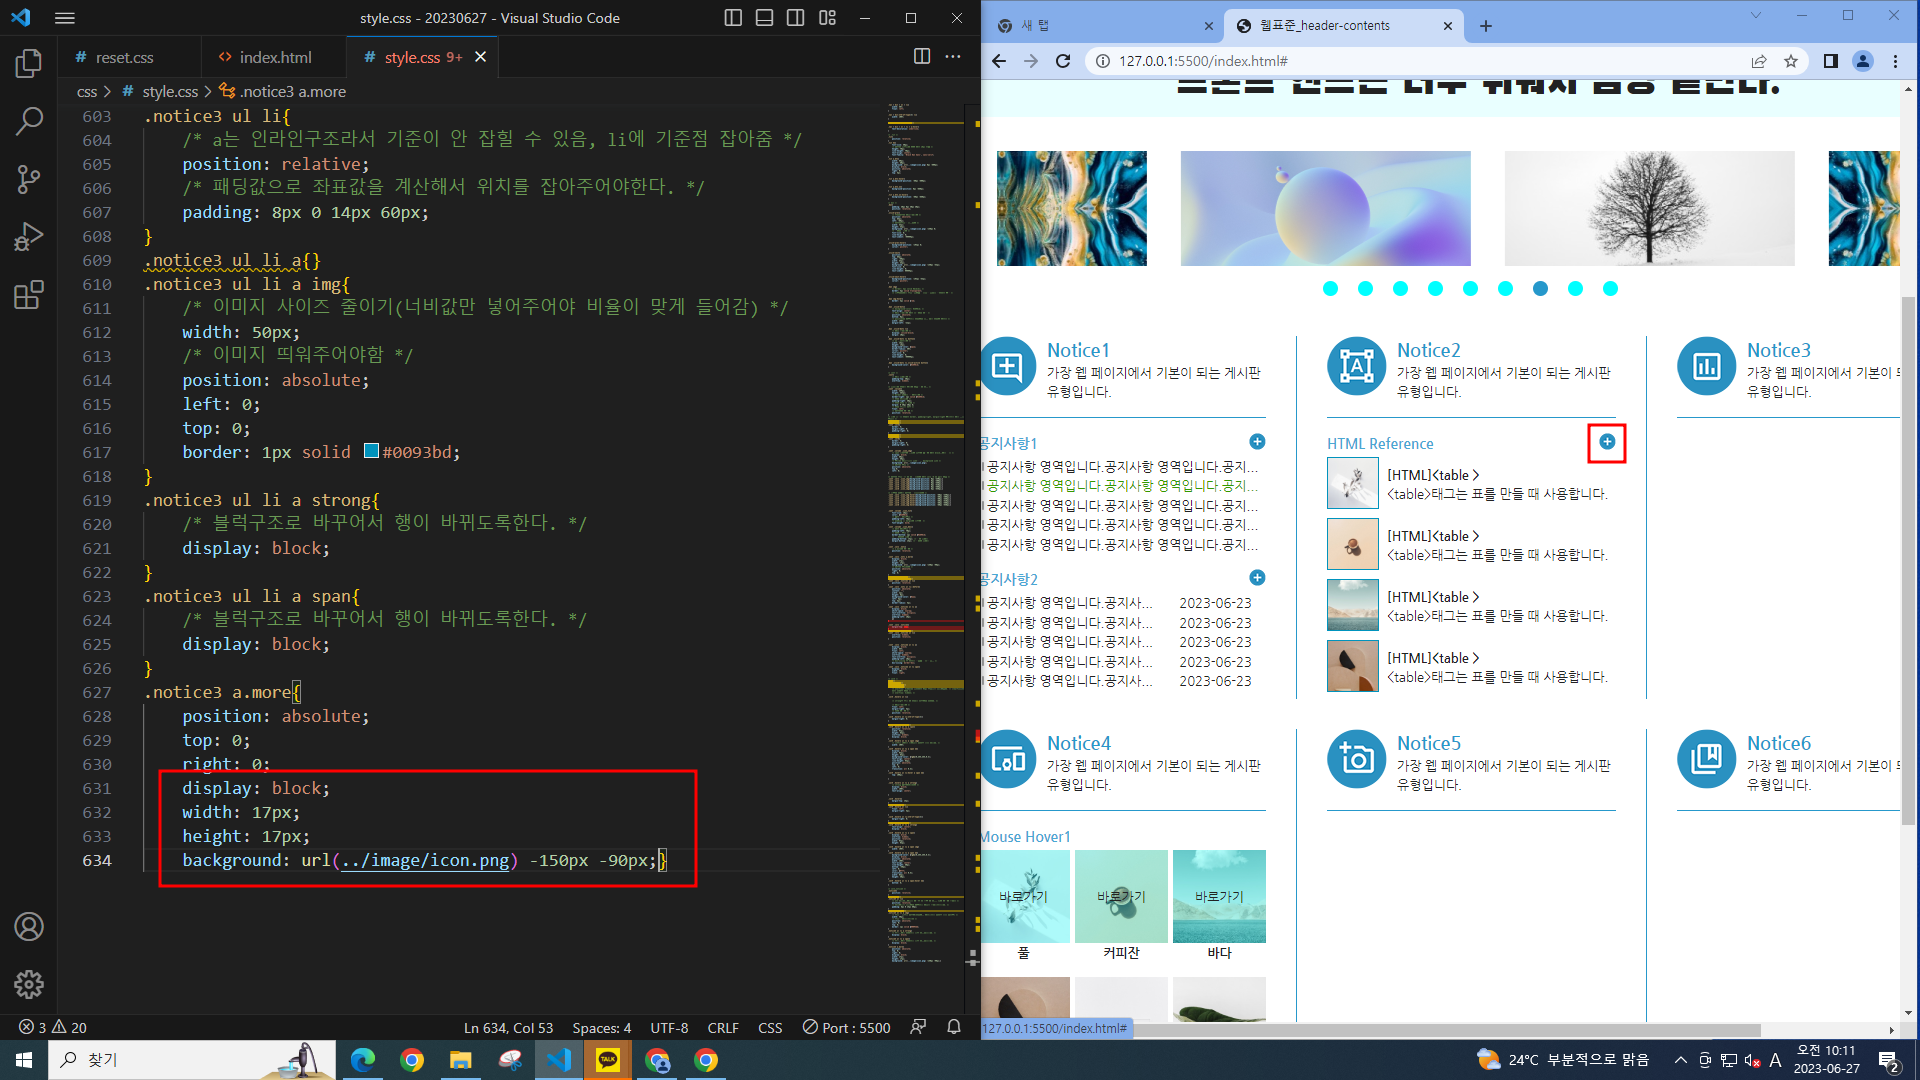Open Chrome three-dot menu
The width and height of the screenshot is (1920, 1080).
coord(1895,61)
